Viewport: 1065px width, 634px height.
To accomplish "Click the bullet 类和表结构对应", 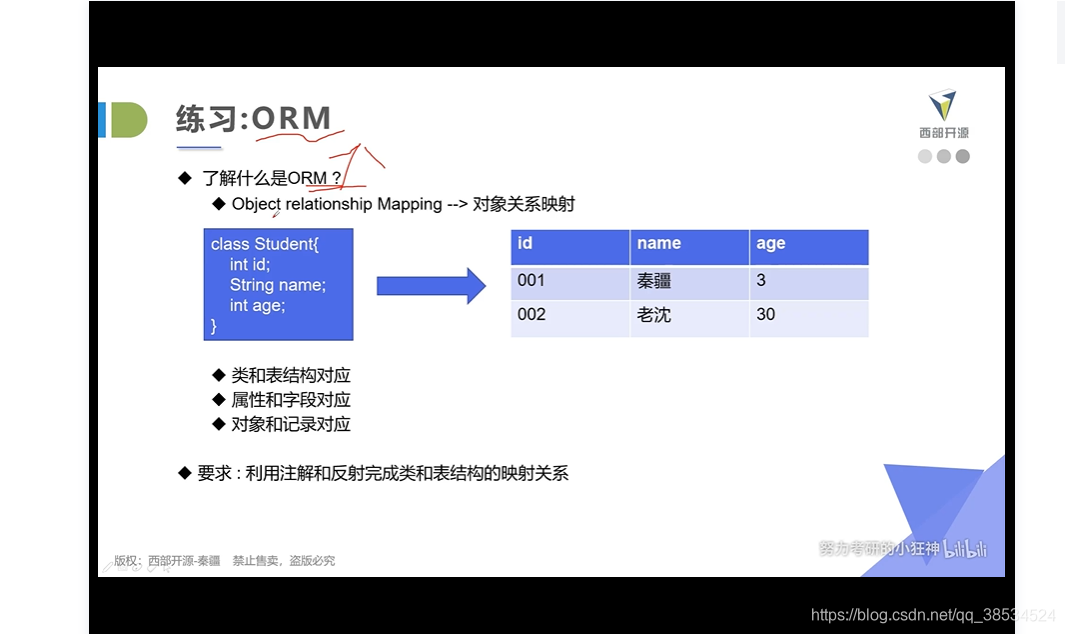I will [x=291, y=375].
